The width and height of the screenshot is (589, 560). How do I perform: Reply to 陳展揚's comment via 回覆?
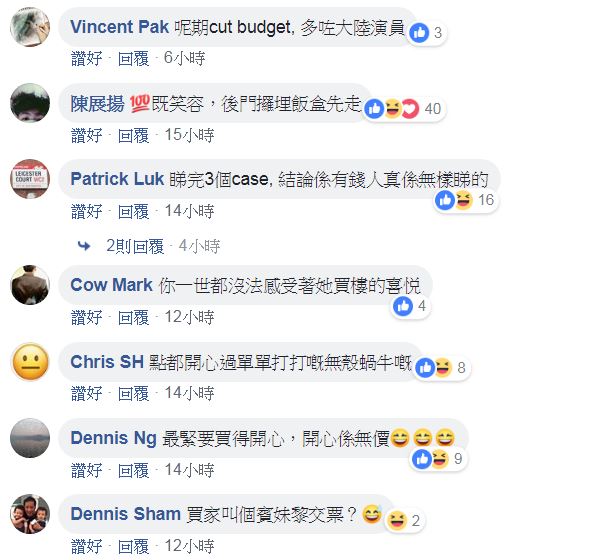[133, 135]
